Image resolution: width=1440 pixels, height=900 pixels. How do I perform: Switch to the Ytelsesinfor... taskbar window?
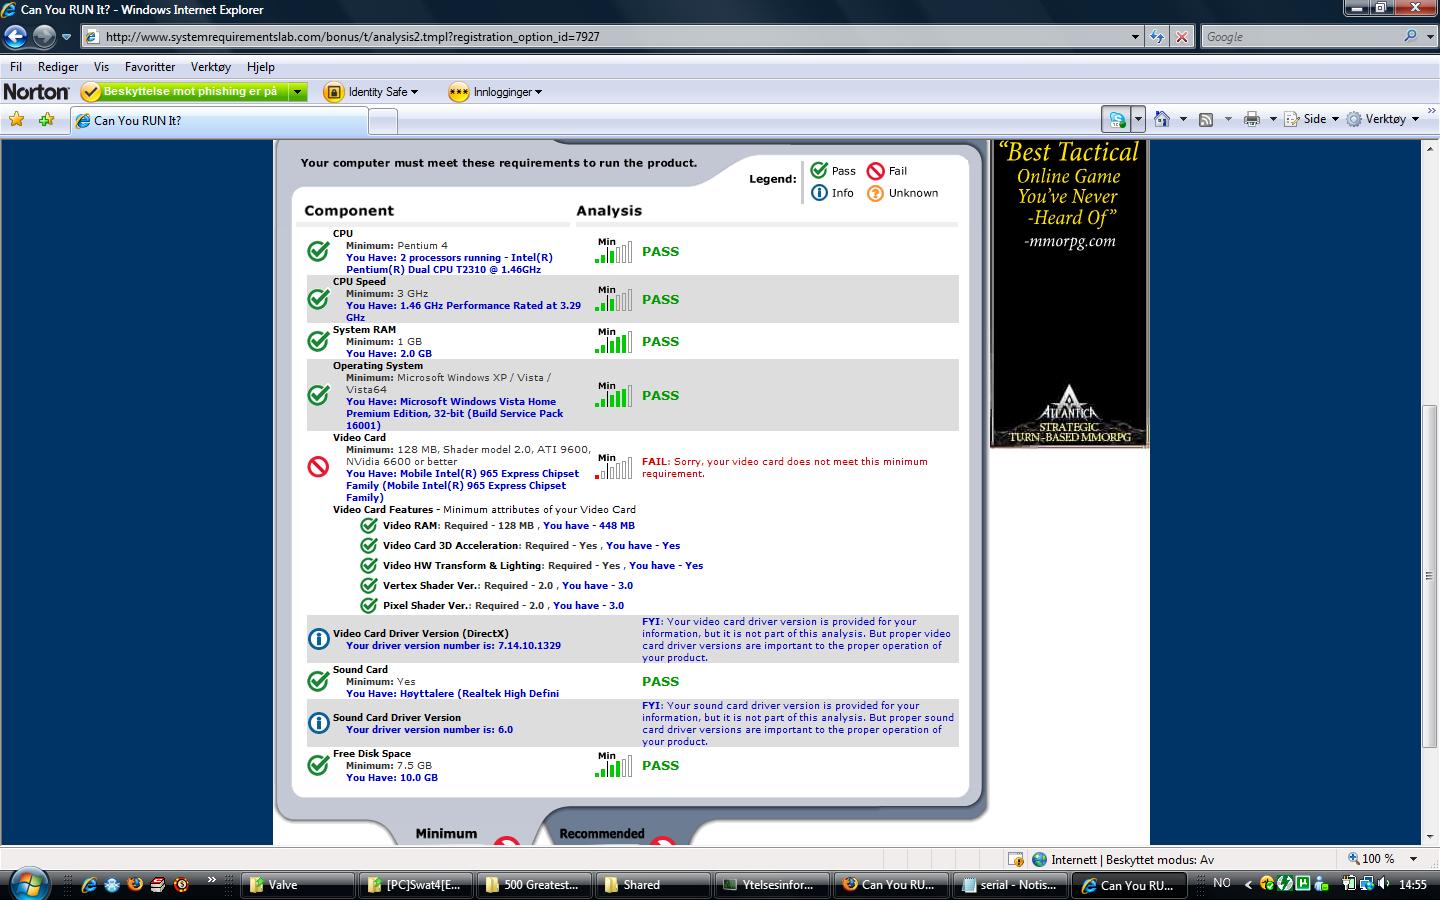click(x=773, y=885)
